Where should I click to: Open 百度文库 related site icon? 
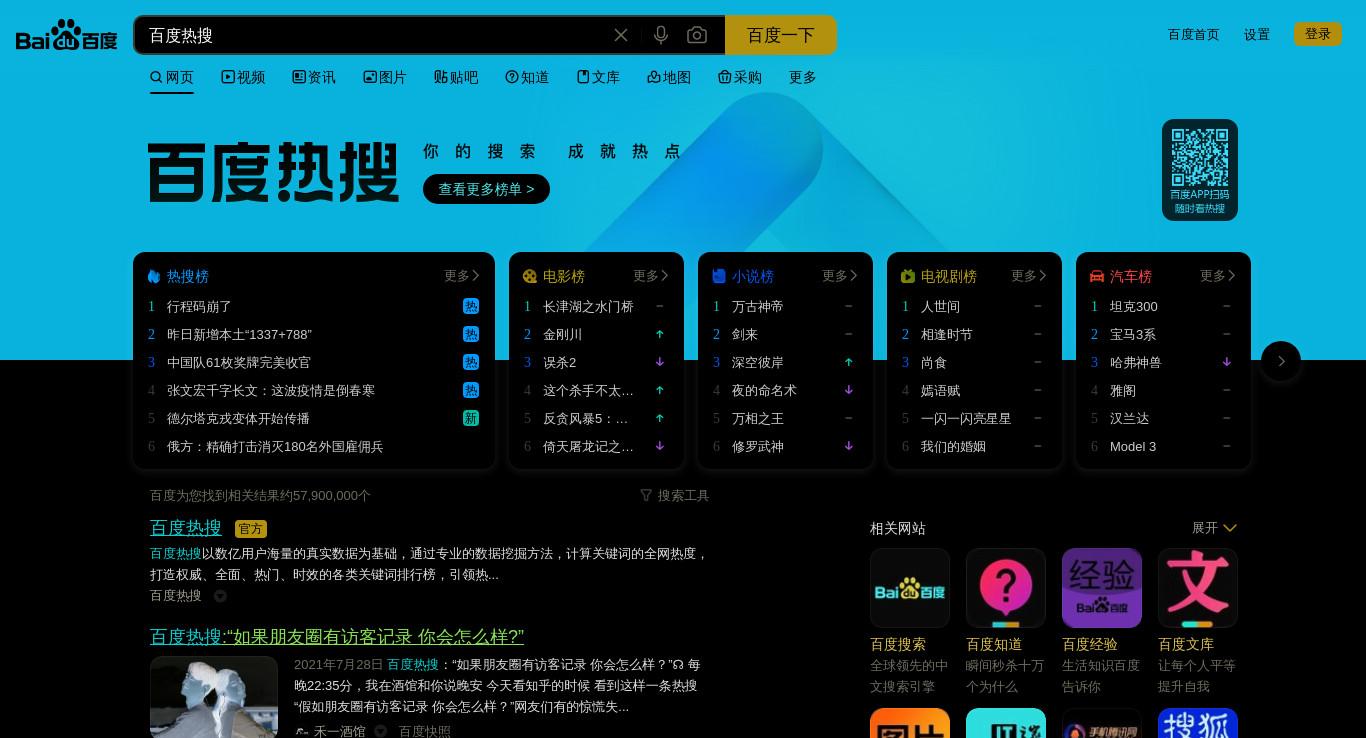click(x=1198, y=588)
